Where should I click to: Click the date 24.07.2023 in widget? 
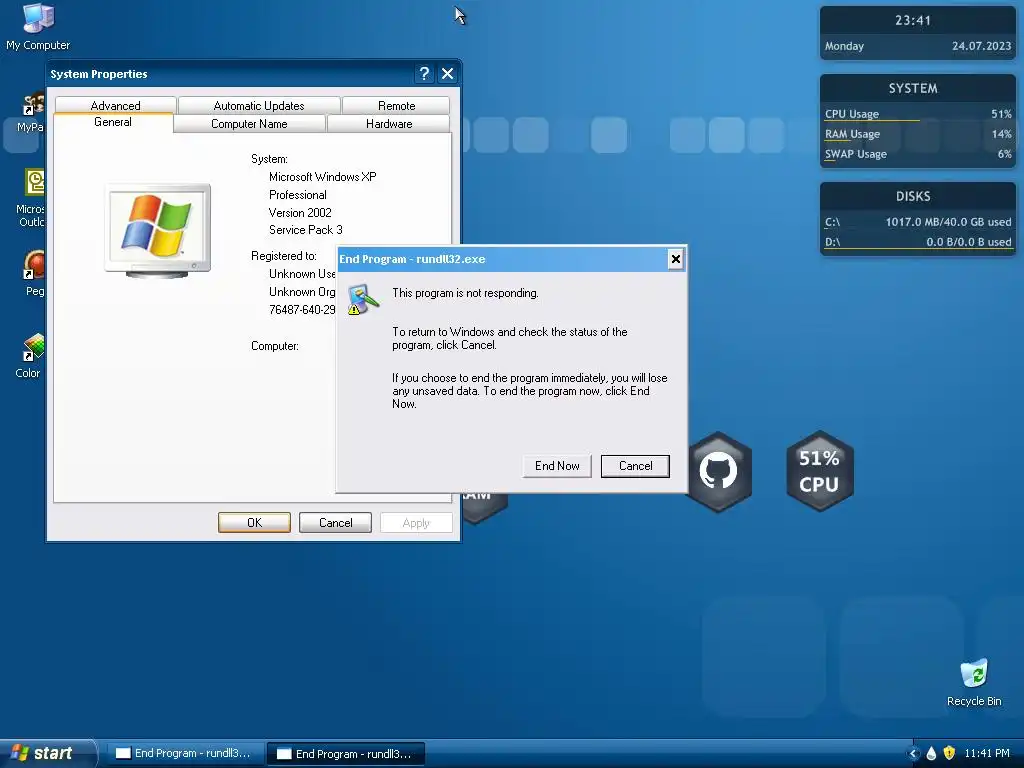982,46
